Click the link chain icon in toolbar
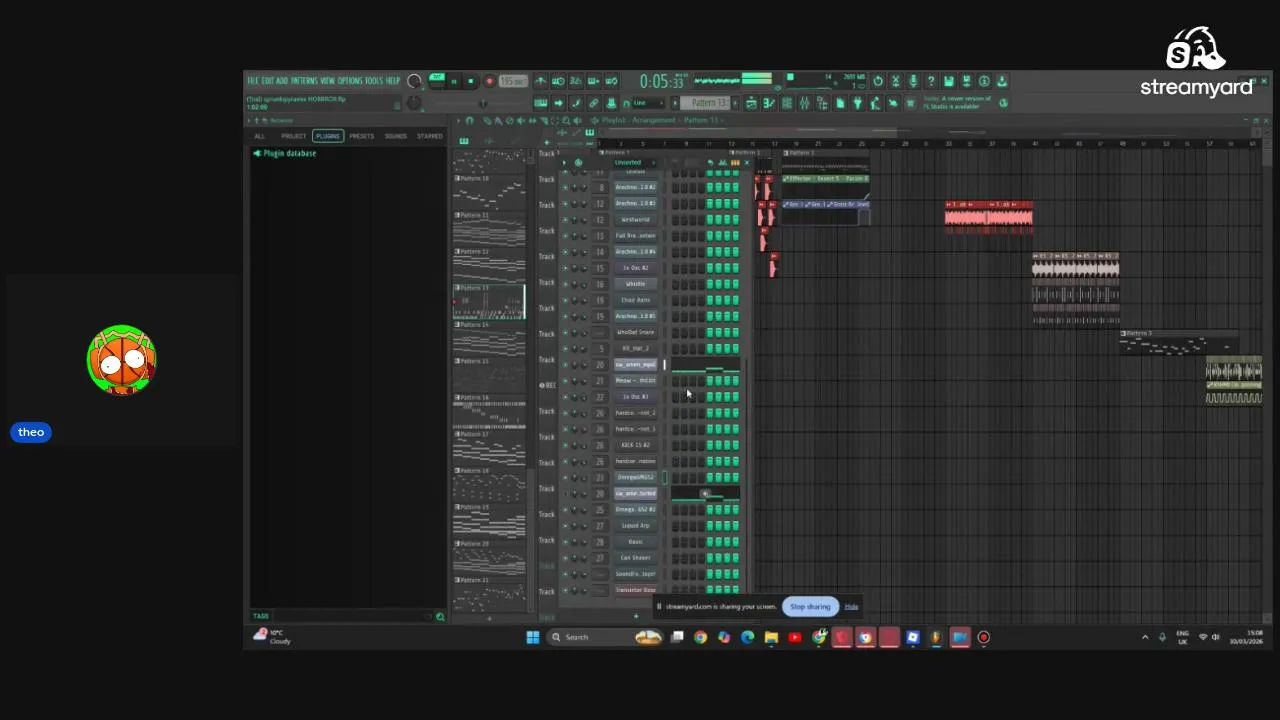 (x=593, y=103)
